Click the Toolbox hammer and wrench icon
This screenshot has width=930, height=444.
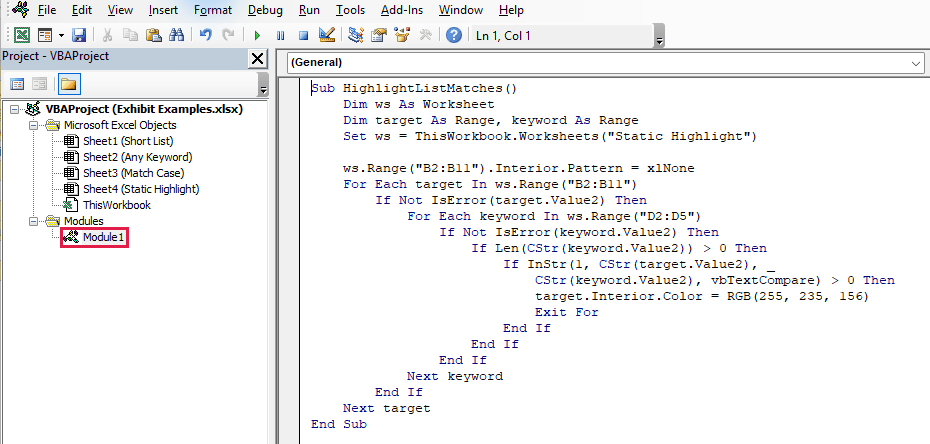(x=425, y=36)
